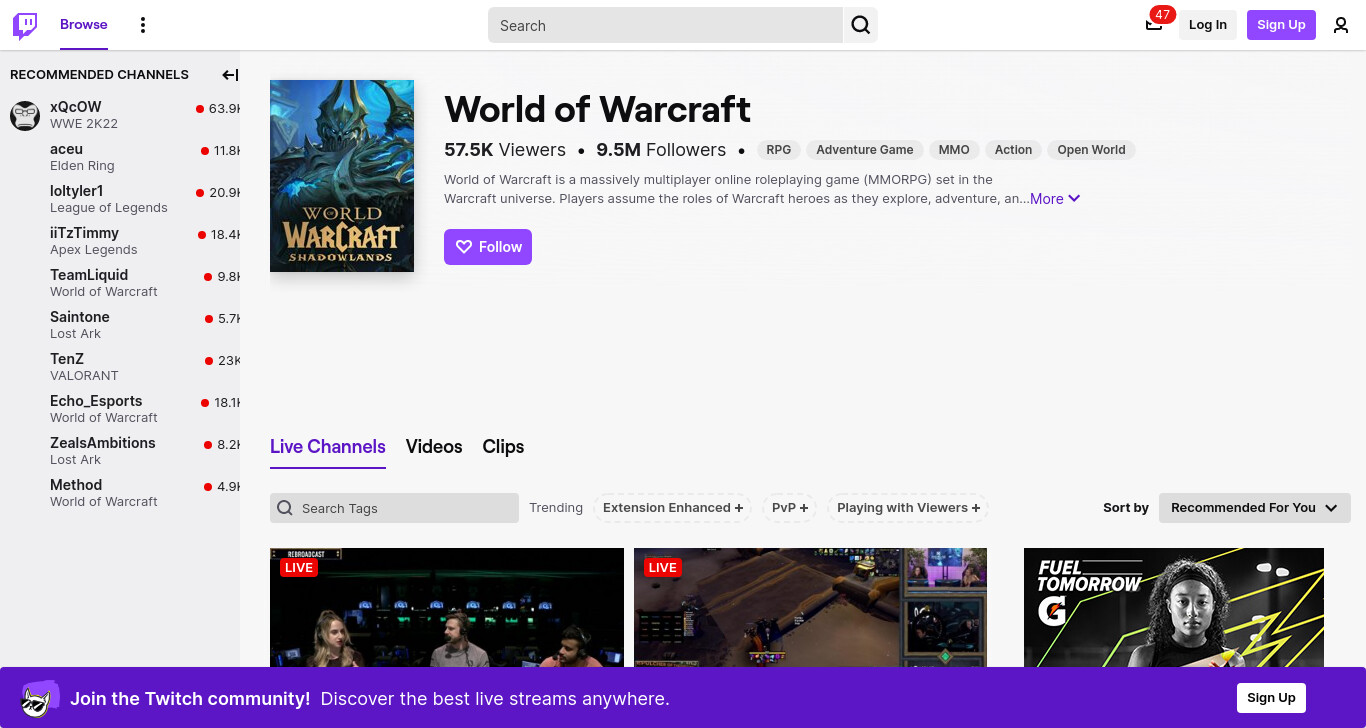1366x728 pixels.
Task: Switch to the Videos tab
Action: click(434, 447)
